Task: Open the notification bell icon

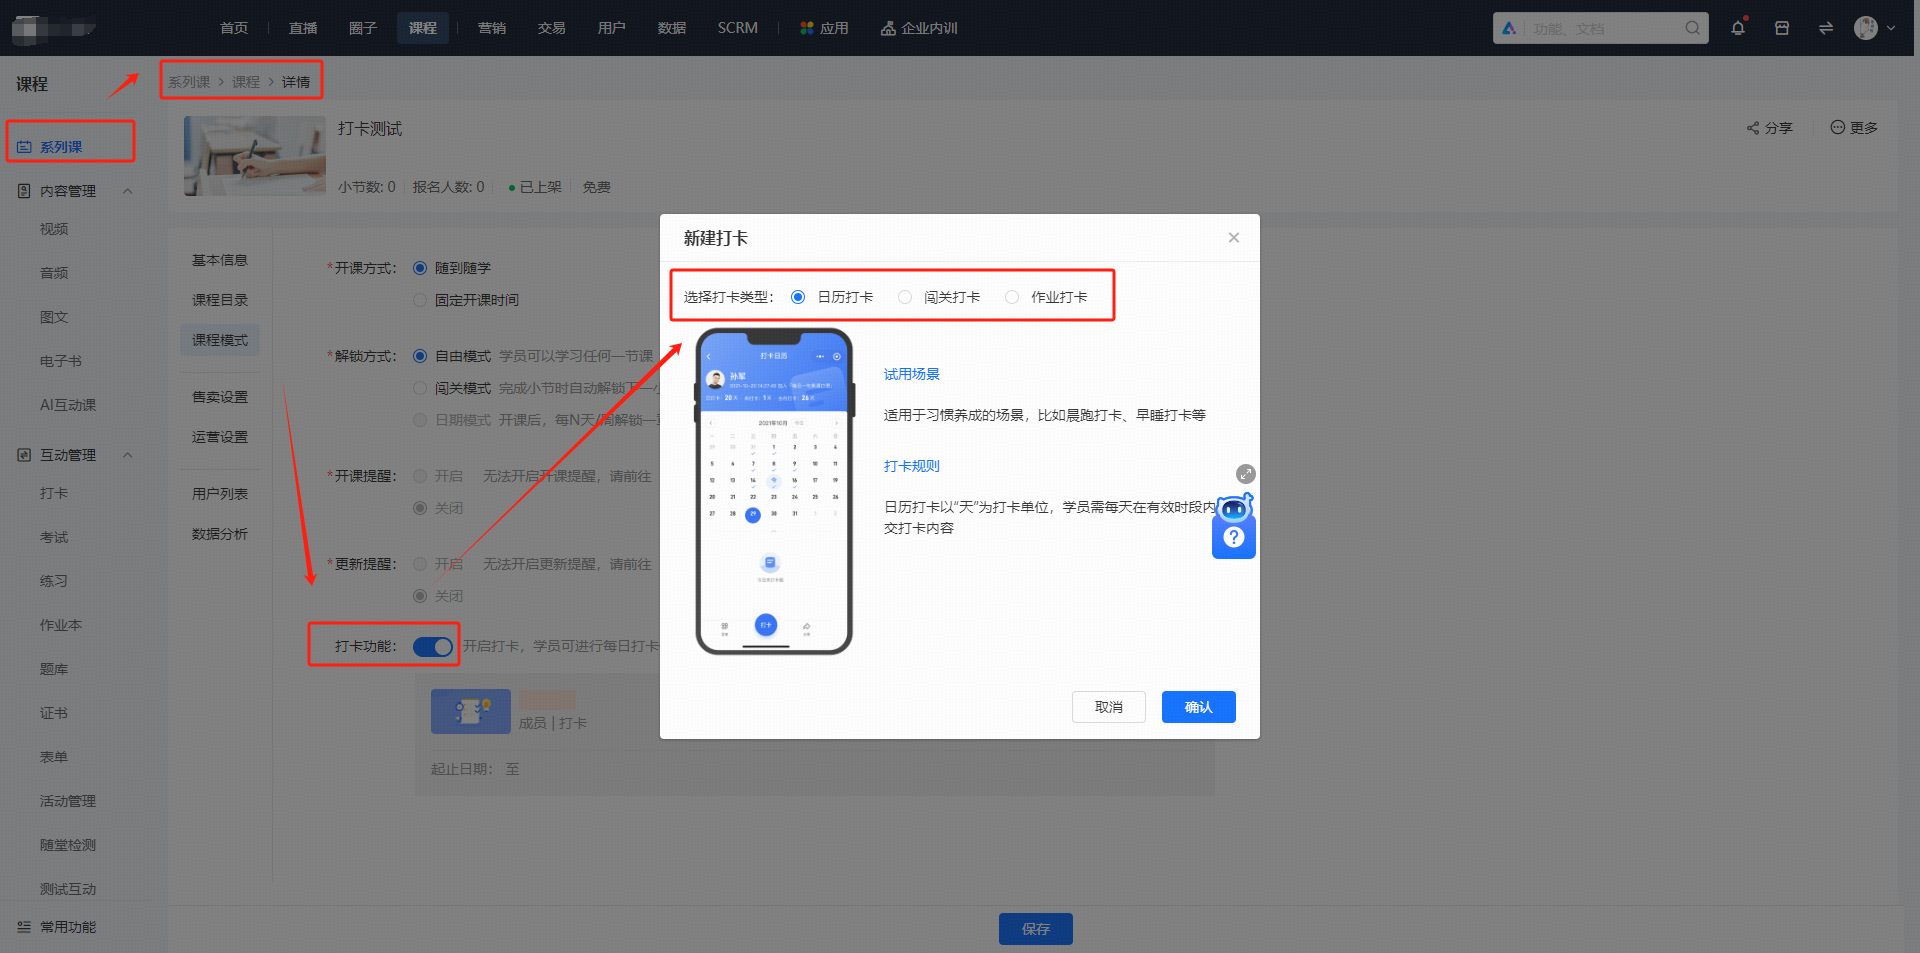Action: tap(1738, 28)
